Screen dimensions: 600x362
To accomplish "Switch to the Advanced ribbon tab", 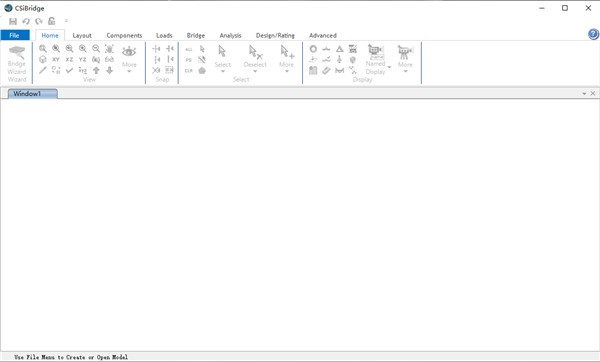I will 323,35.
